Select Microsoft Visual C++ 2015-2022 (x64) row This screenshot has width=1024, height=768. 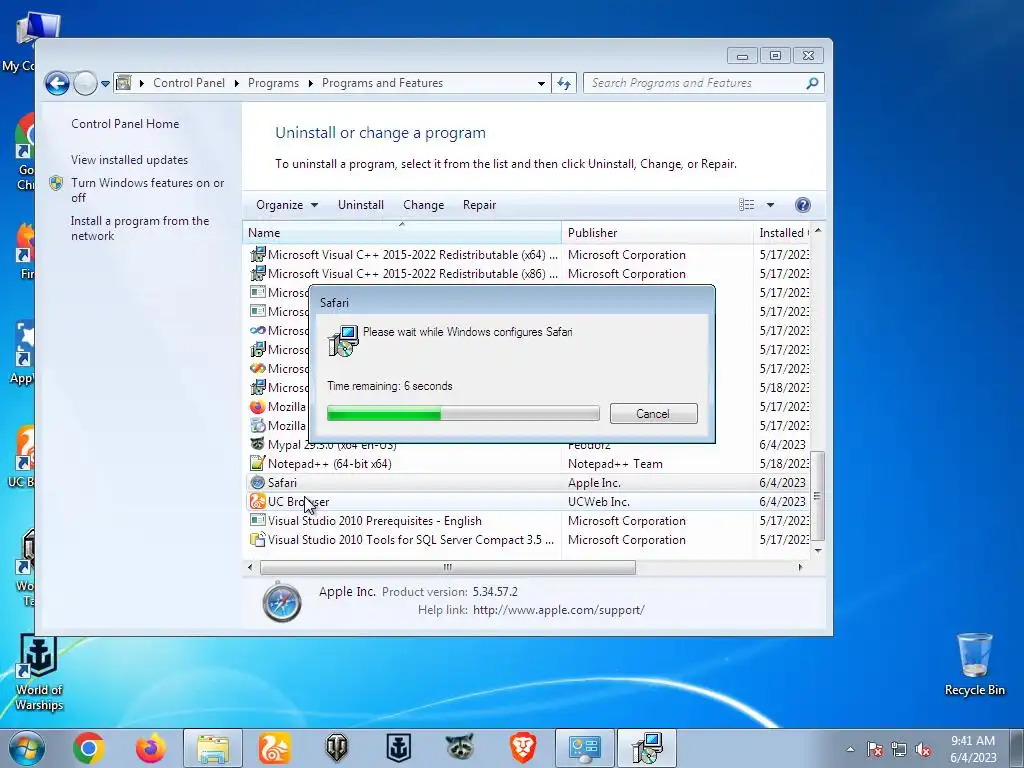click(x=528, y=255)
